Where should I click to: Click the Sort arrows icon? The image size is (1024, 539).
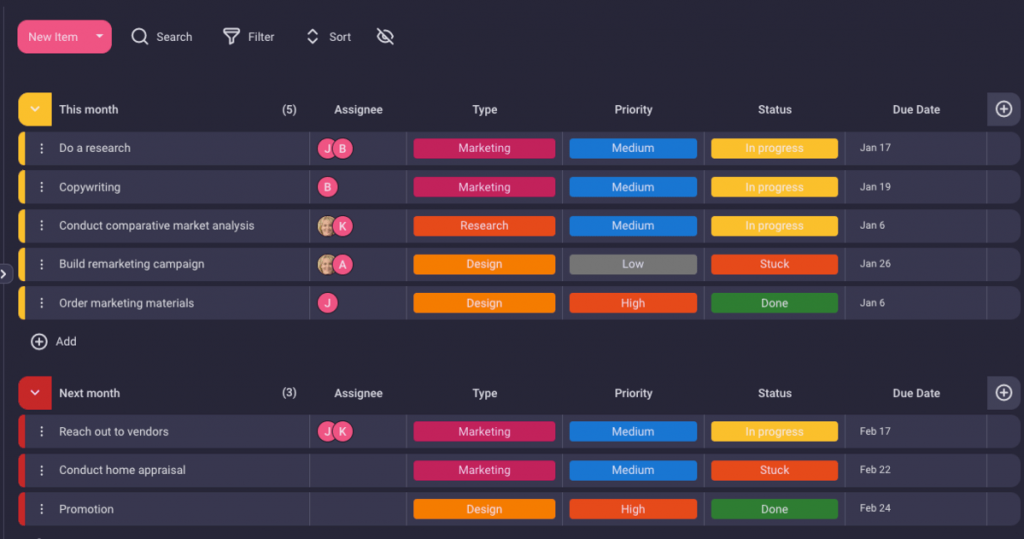[312, 37]
